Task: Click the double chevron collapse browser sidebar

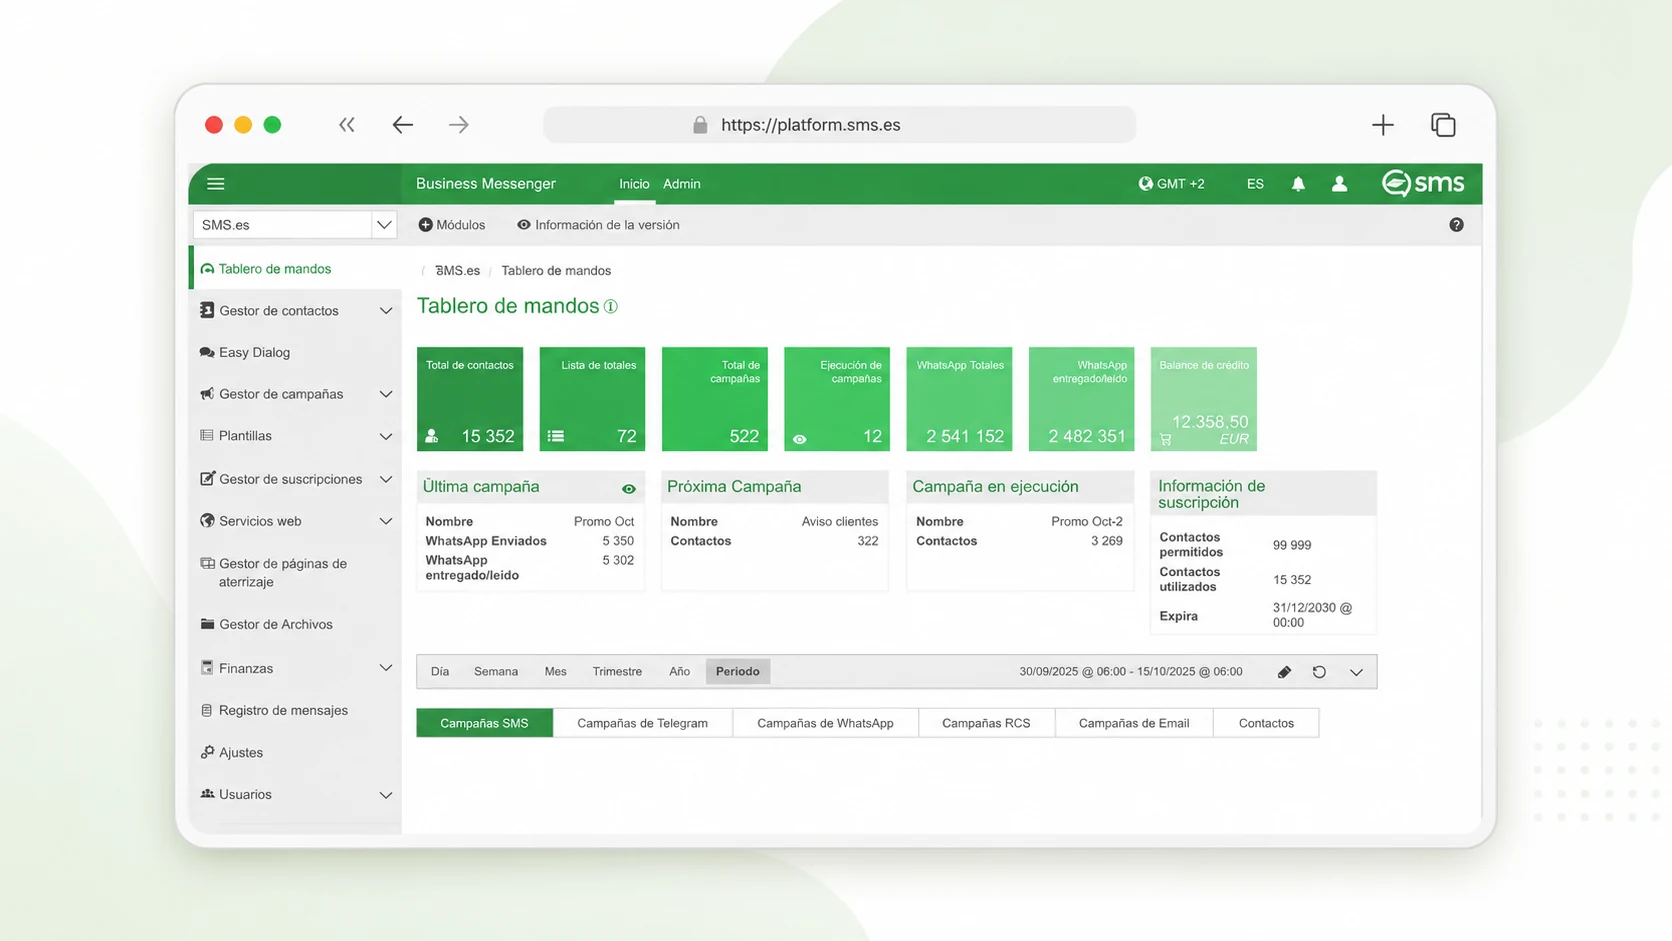Action: [346, 125]
